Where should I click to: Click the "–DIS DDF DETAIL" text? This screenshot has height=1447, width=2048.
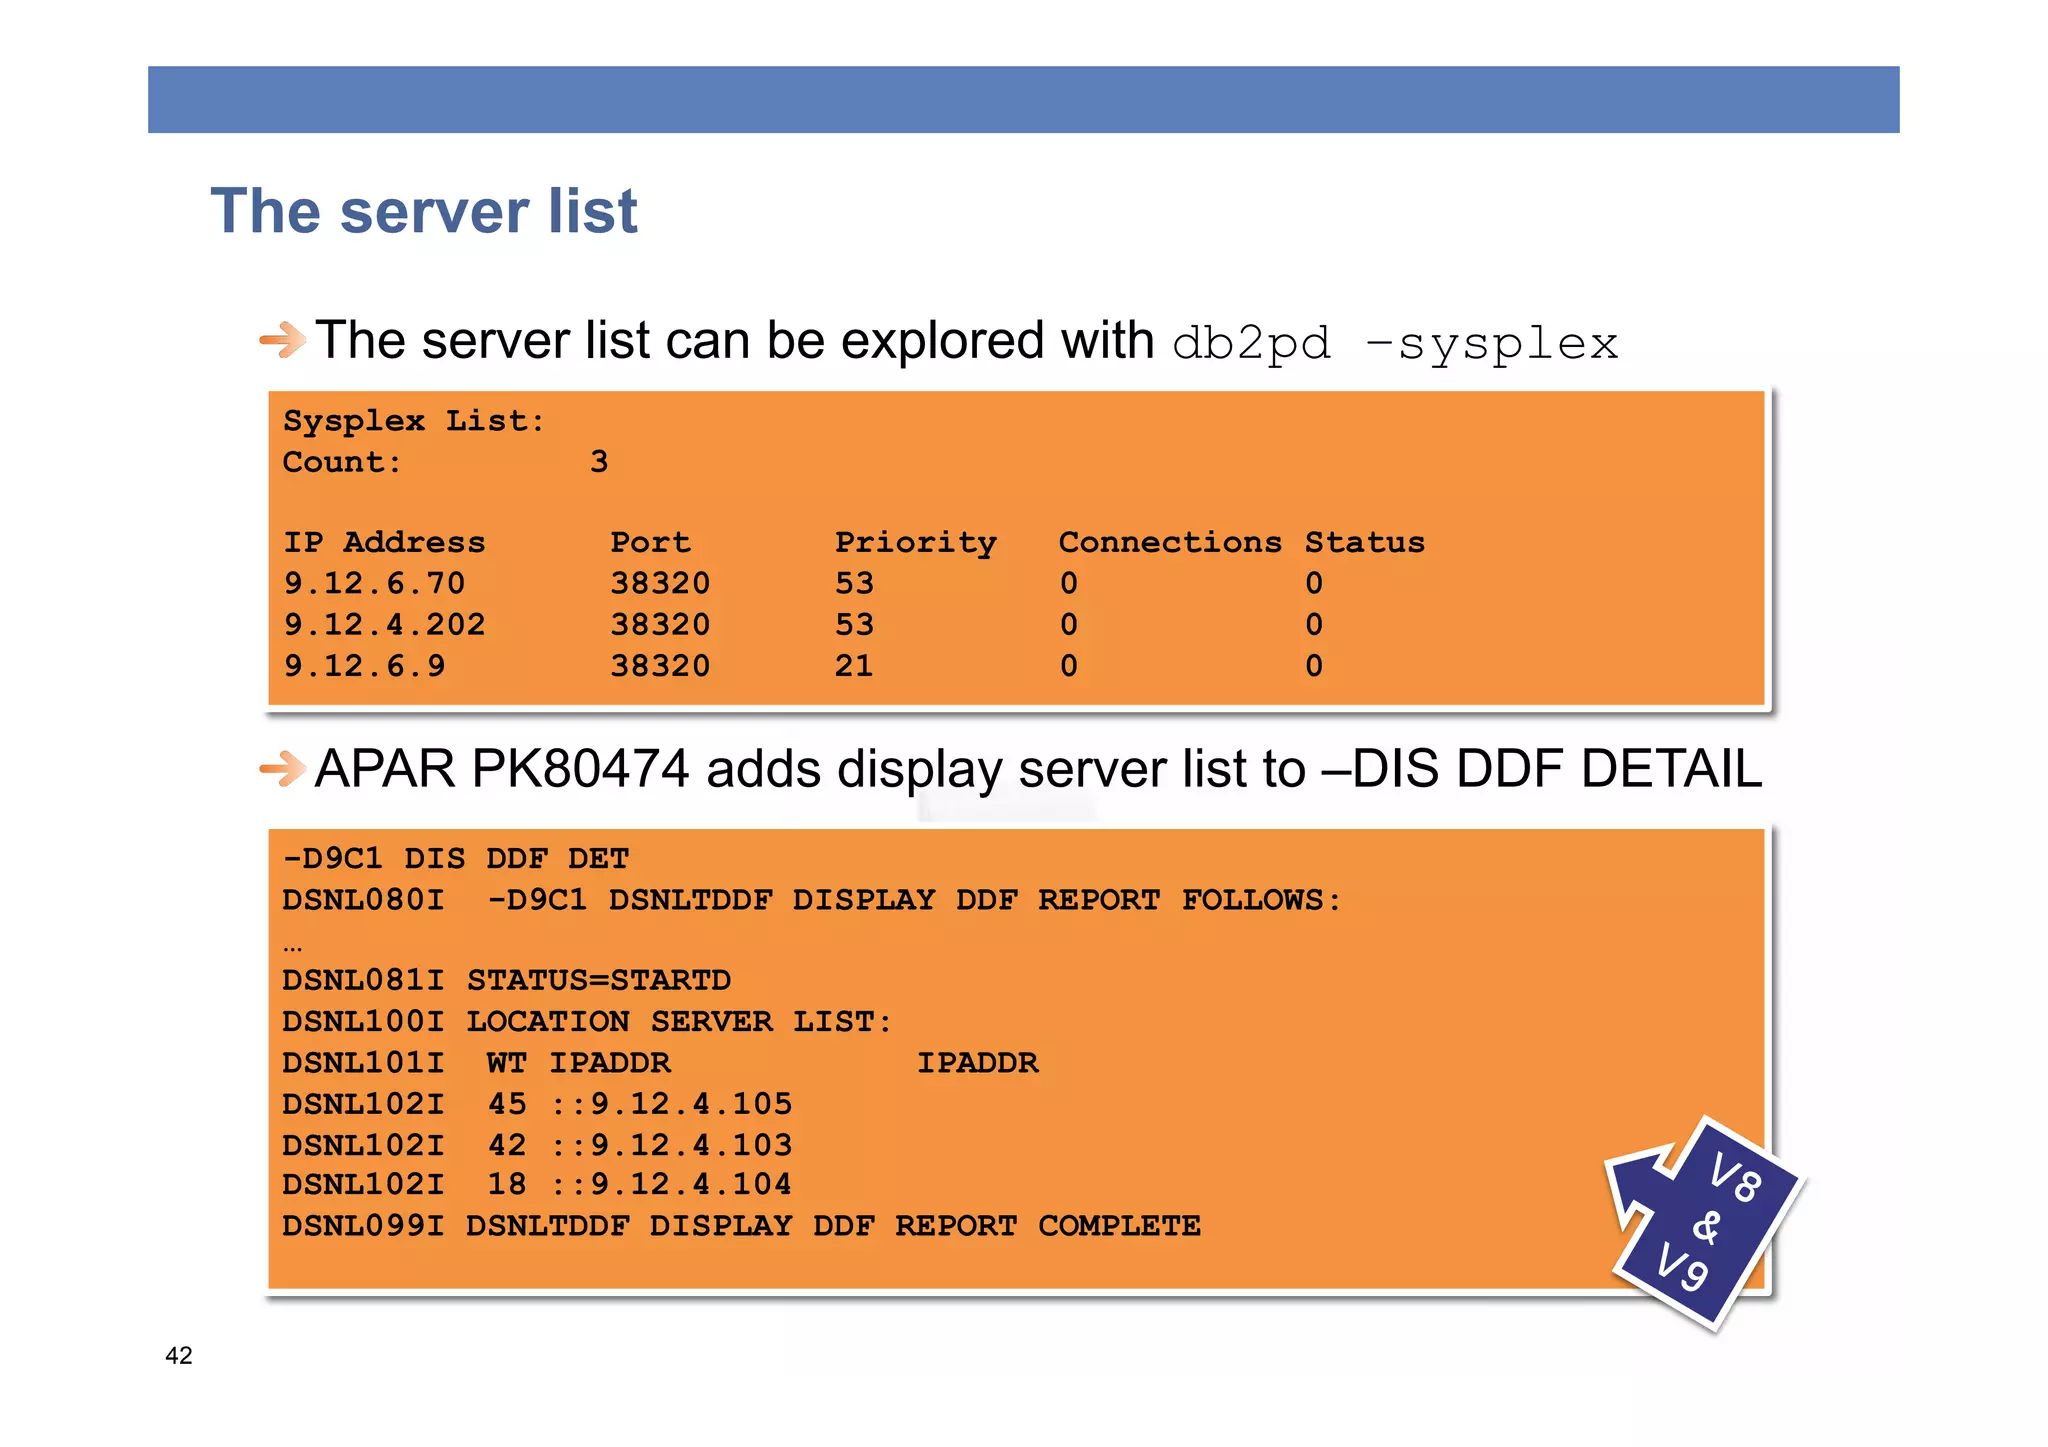[x=1541, y=769]
